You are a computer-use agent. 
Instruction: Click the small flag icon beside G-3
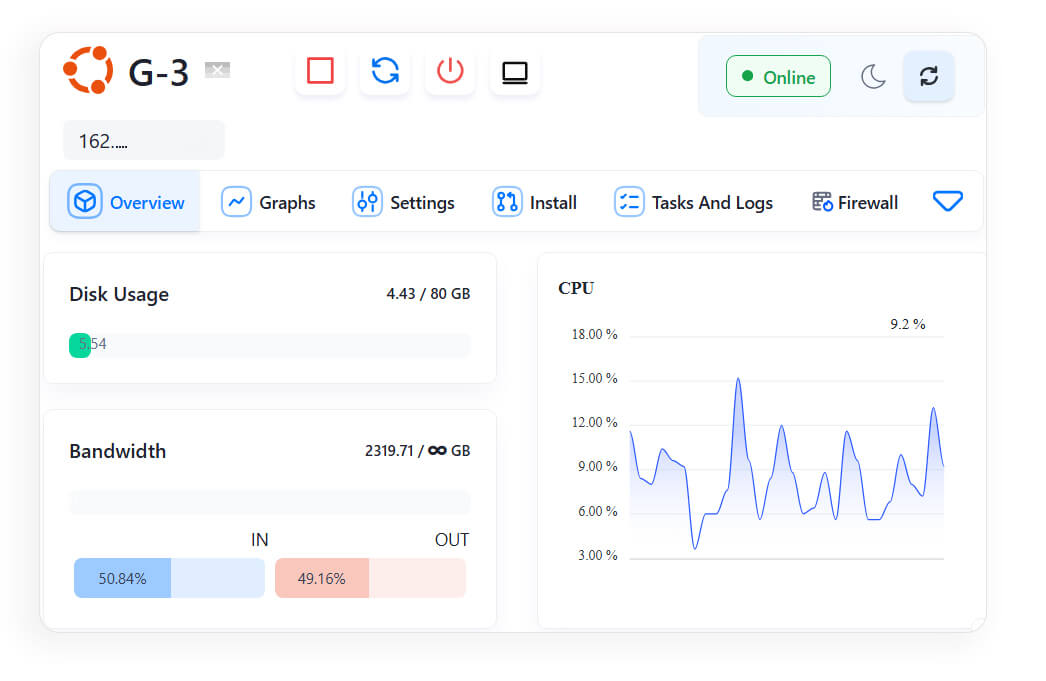[x=217, y=70]
